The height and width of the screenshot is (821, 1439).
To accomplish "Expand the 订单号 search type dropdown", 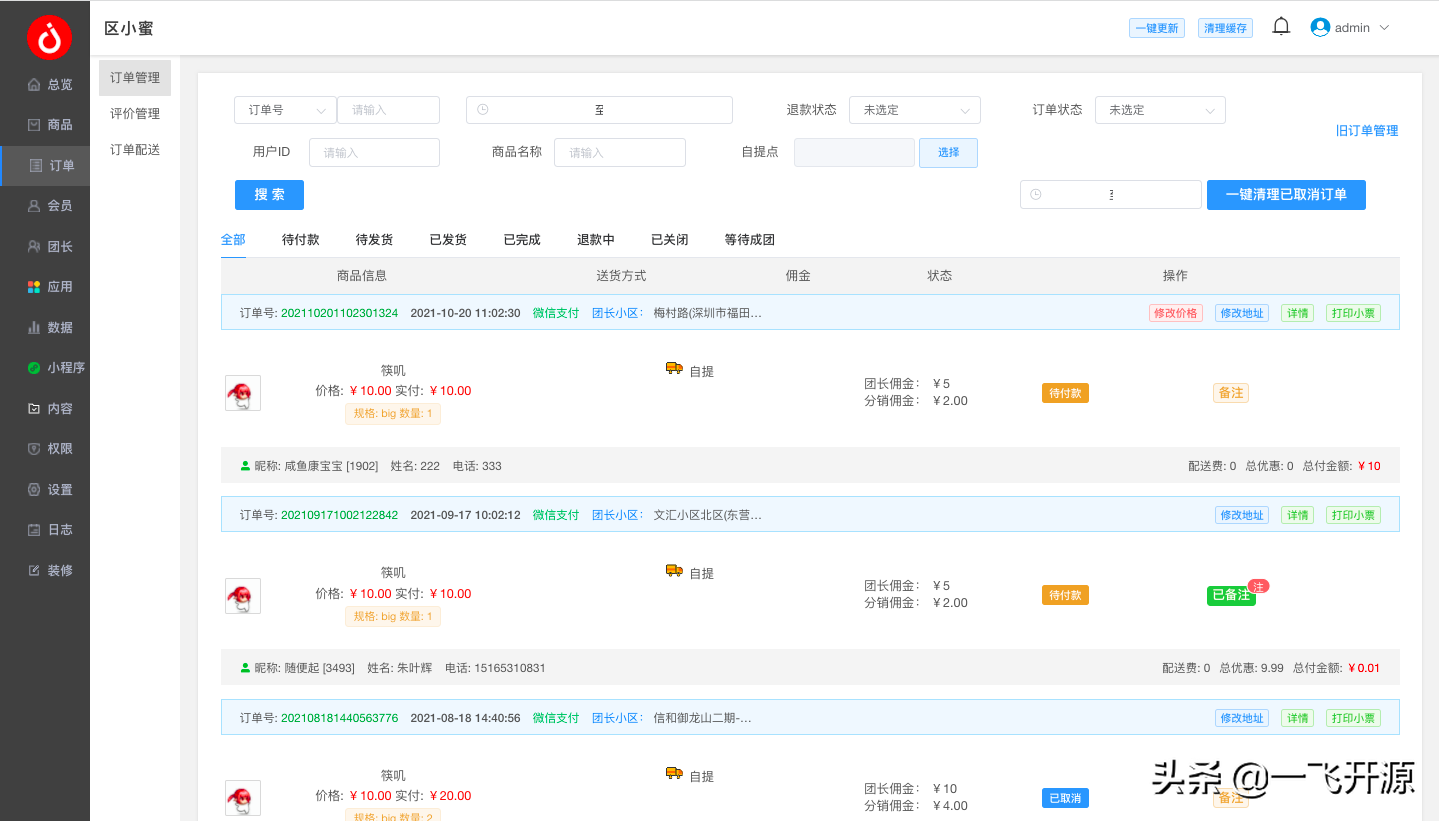I will 285,110.
